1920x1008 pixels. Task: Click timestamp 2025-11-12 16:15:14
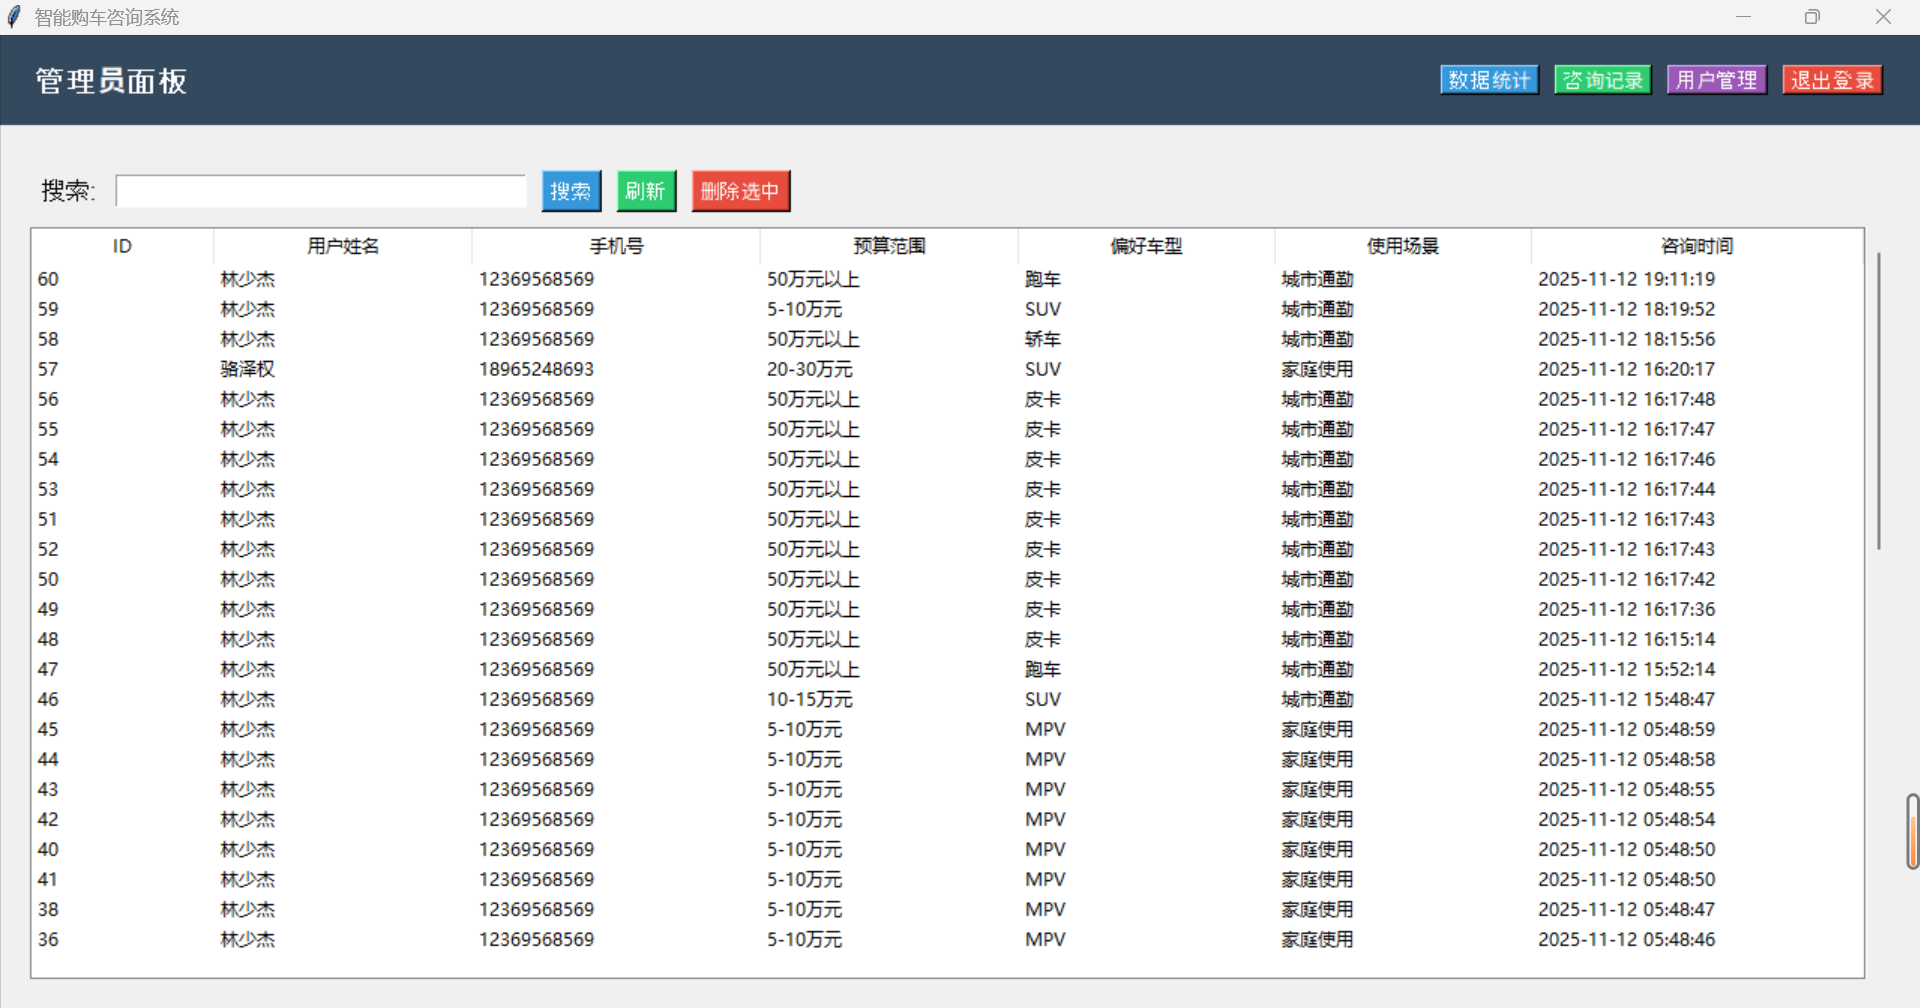(x=1626, y=639)
